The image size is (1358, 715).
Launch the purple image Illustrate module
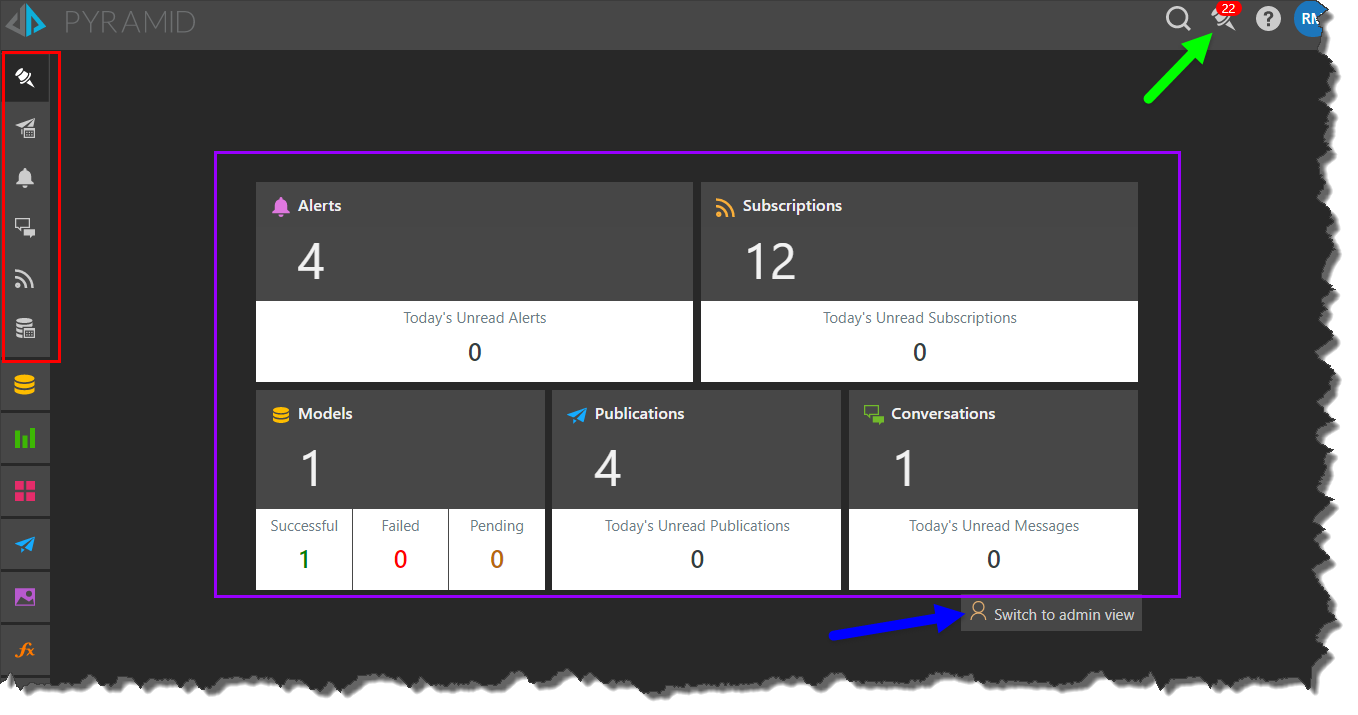(x=26, y=597)
